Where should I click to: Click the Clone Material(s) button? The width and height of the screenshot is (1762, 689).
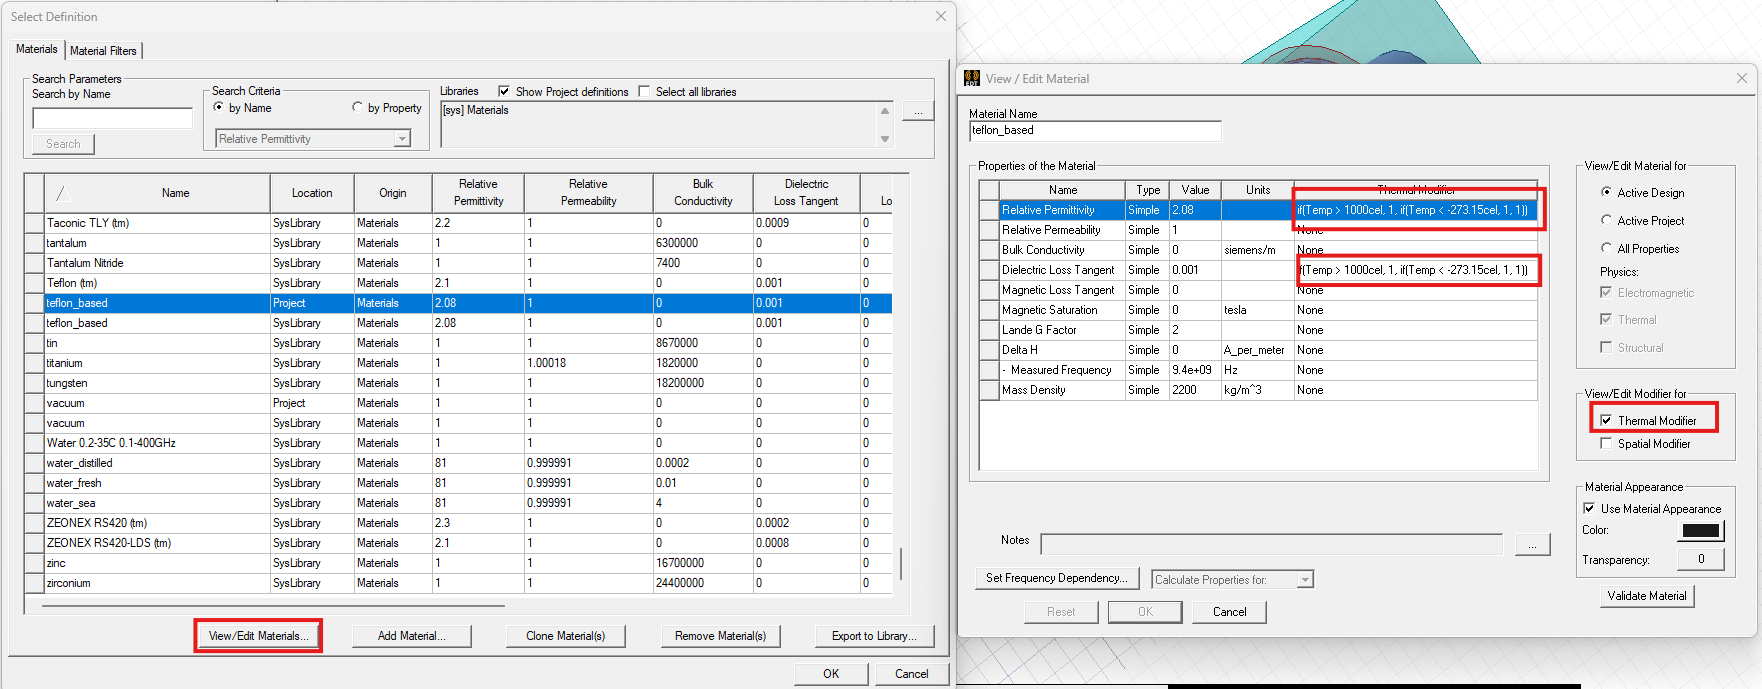point(565,636)
